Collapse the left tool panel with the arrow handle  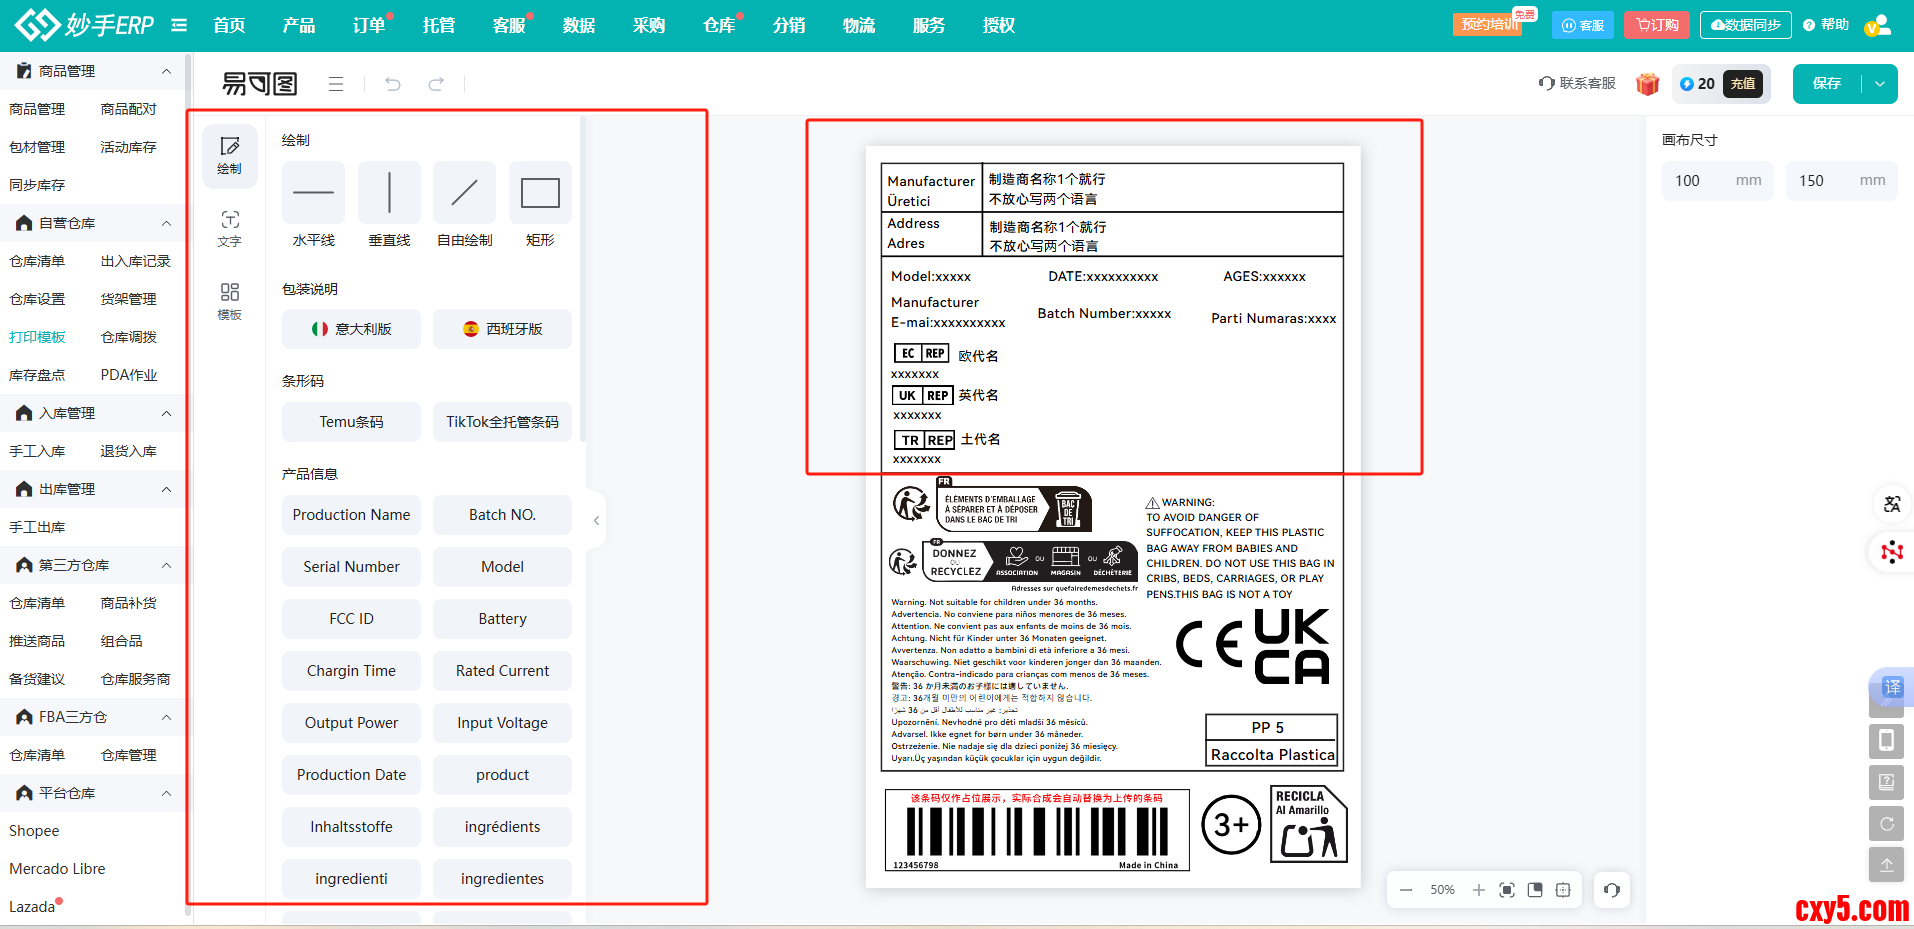coord(596,520)
